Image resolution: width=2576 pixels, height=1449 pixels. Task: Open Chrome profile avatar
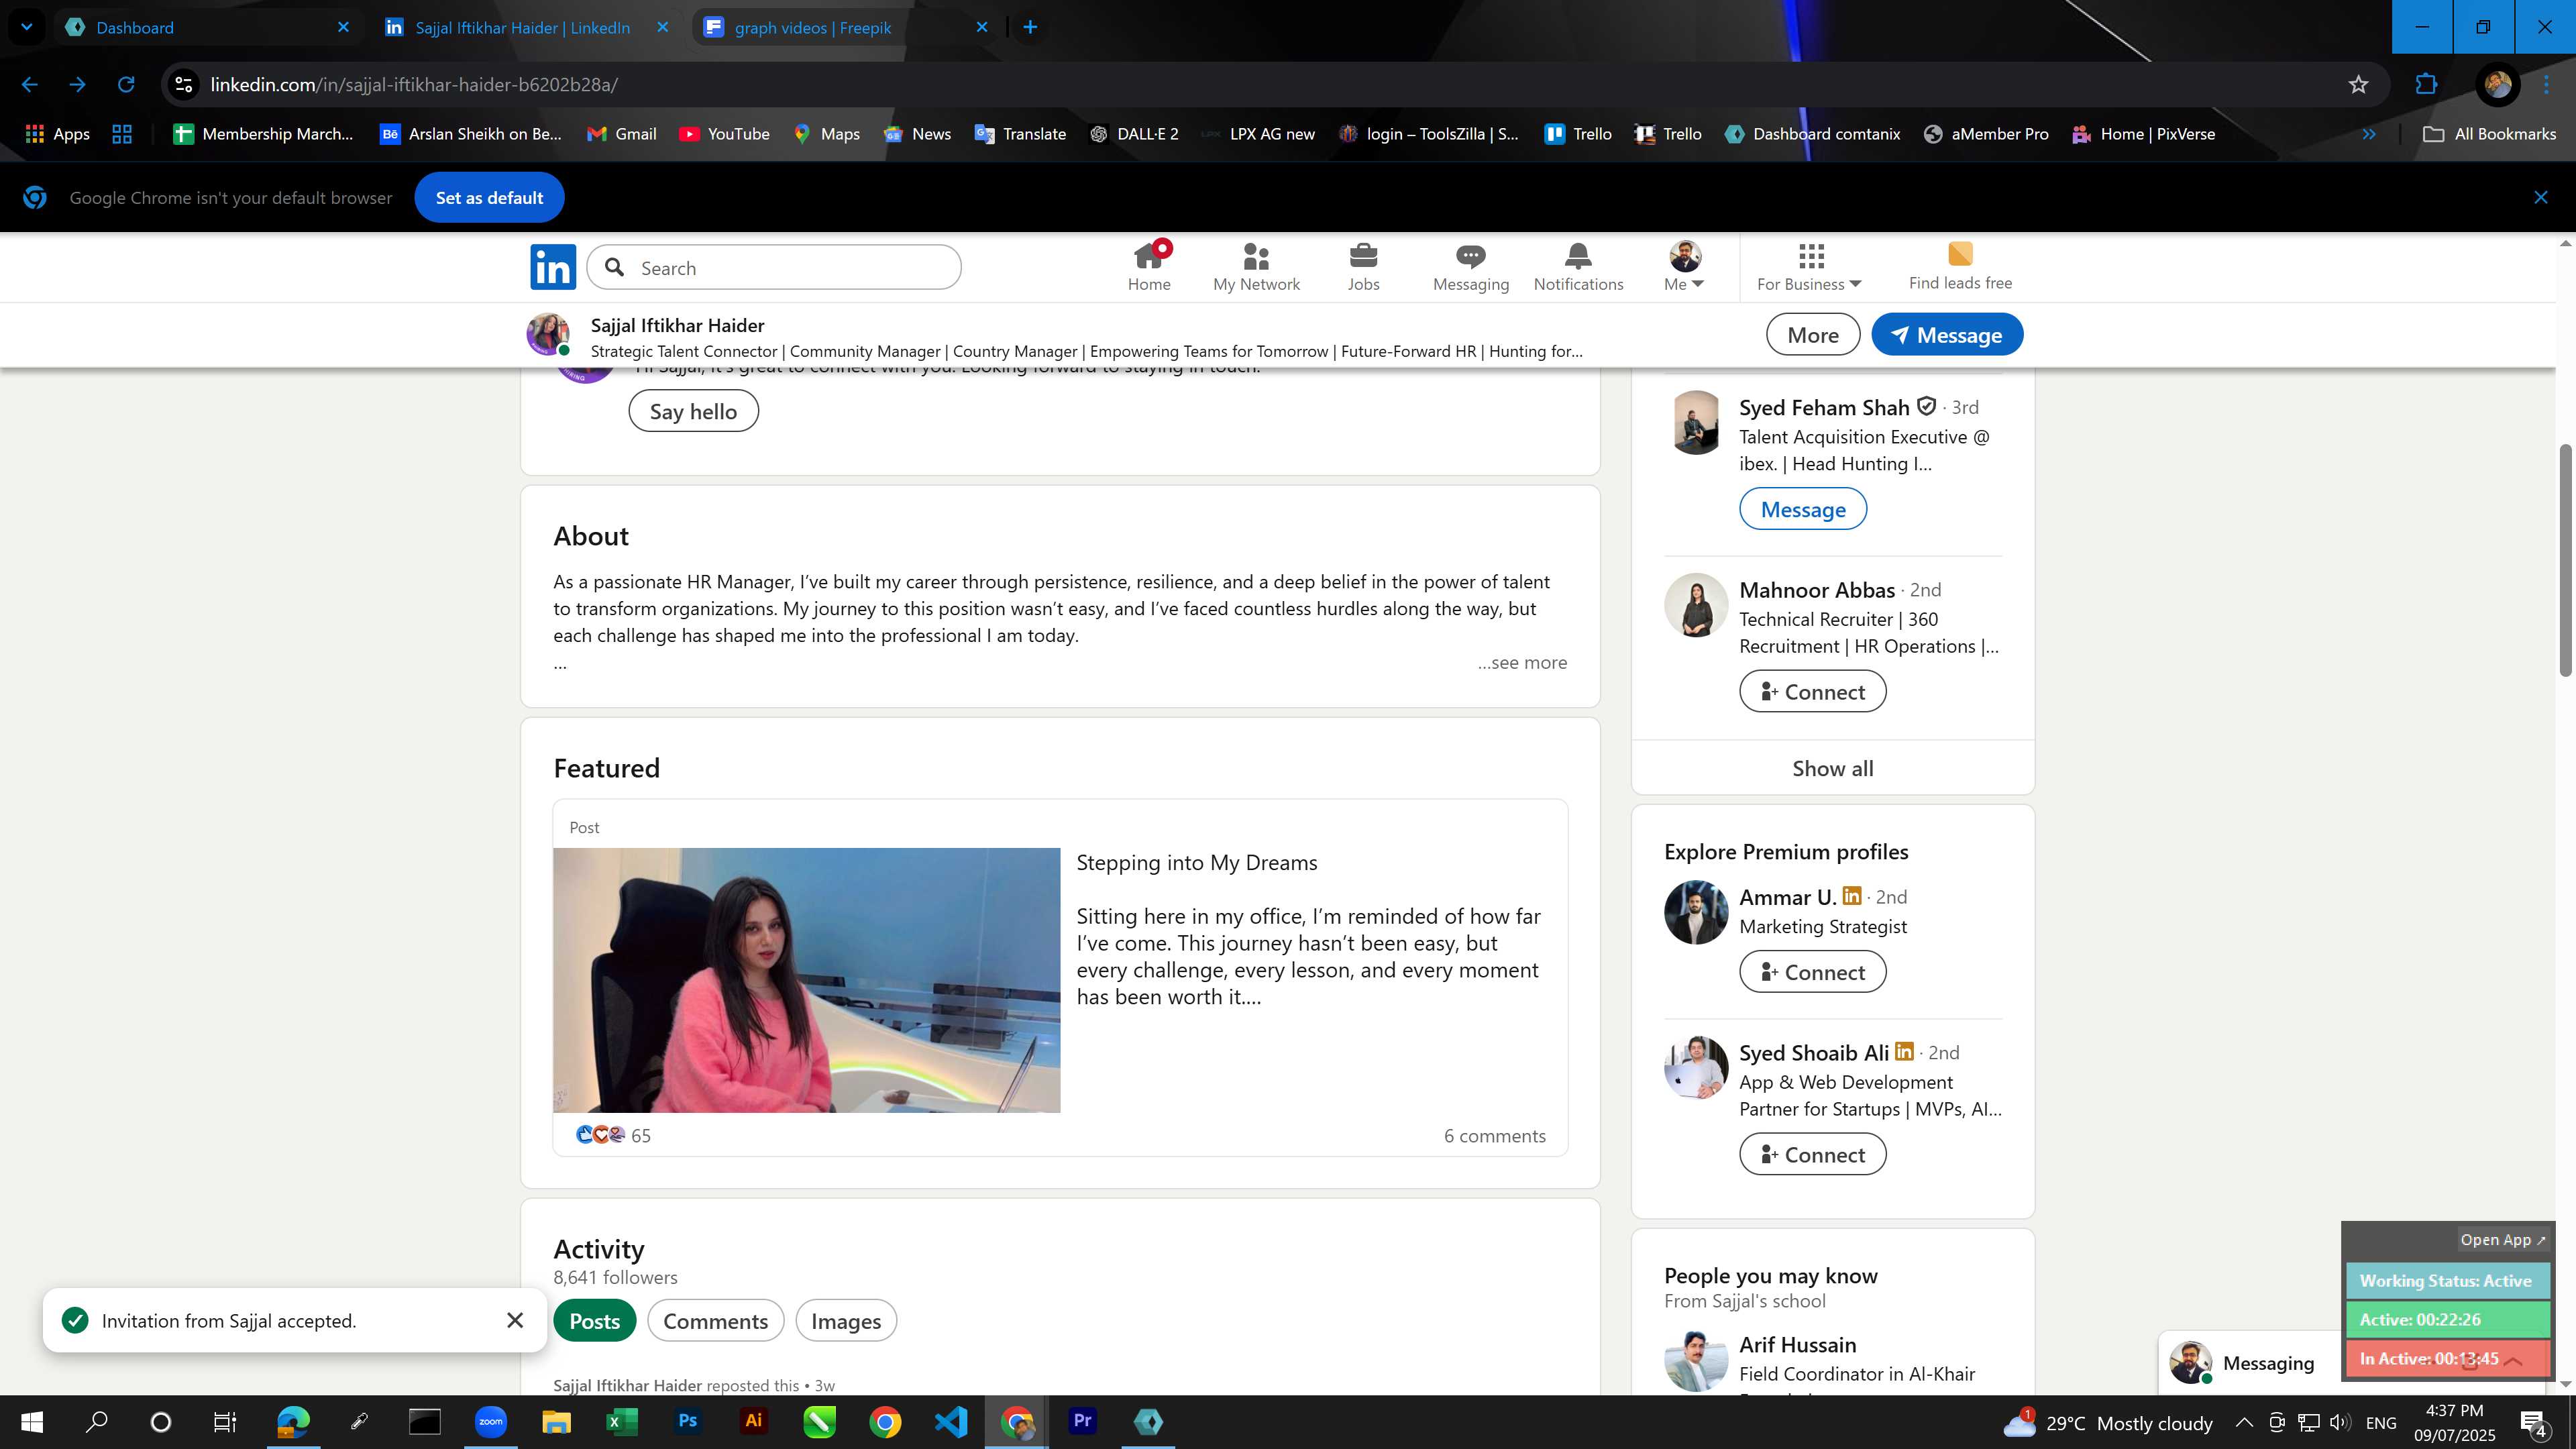(2497, 85)
